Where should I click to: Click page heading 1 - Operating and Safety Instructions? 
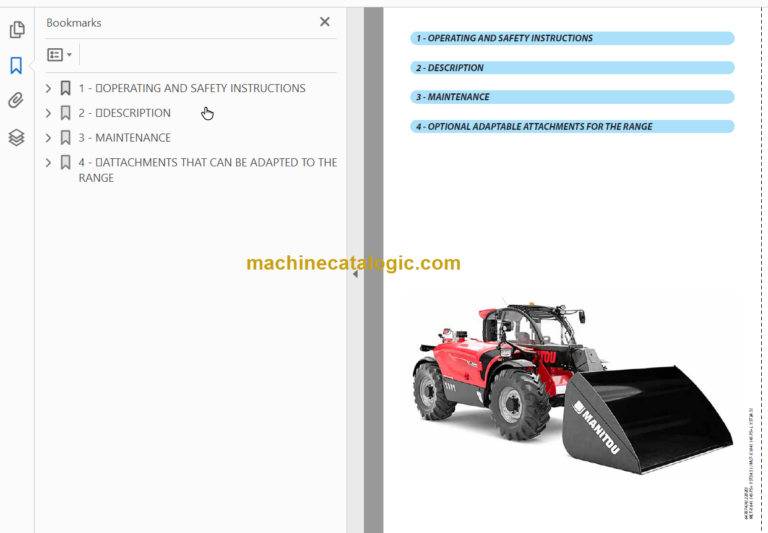tap(572, 38)
